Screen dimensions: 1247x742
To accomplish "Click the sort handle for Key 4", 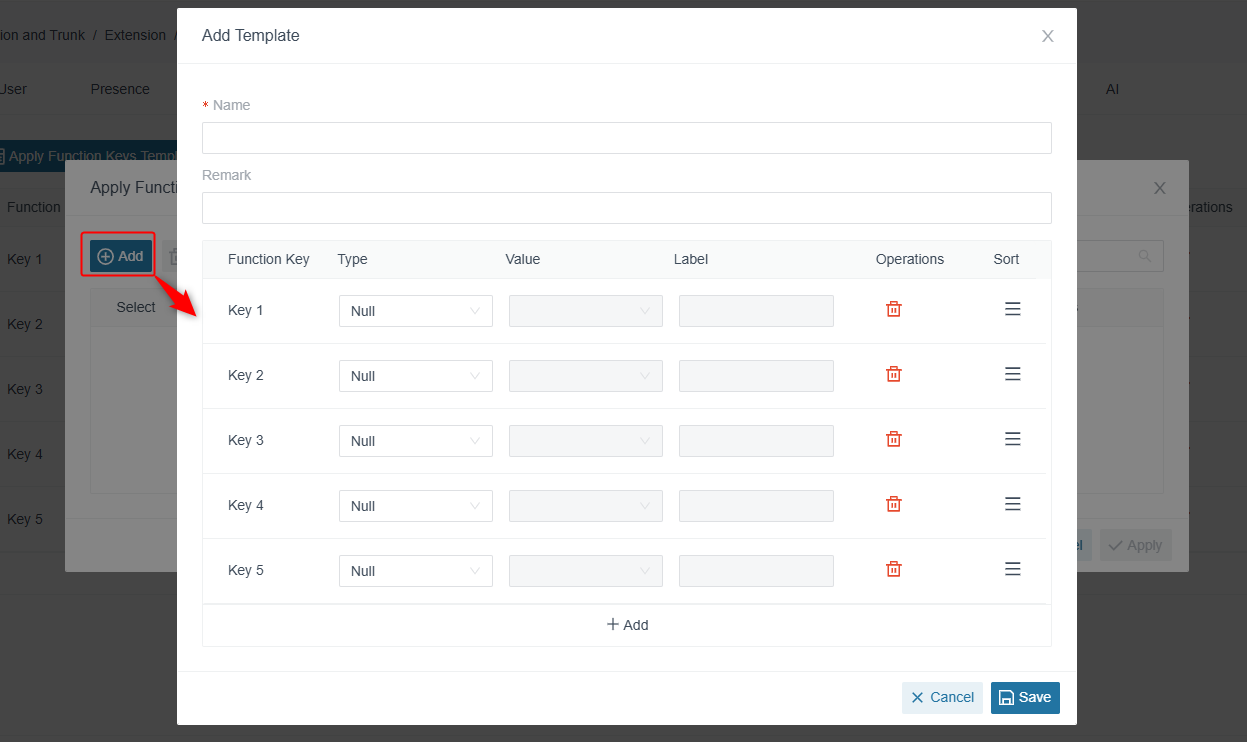I will pyautogui.click(x=1012, y=504).
